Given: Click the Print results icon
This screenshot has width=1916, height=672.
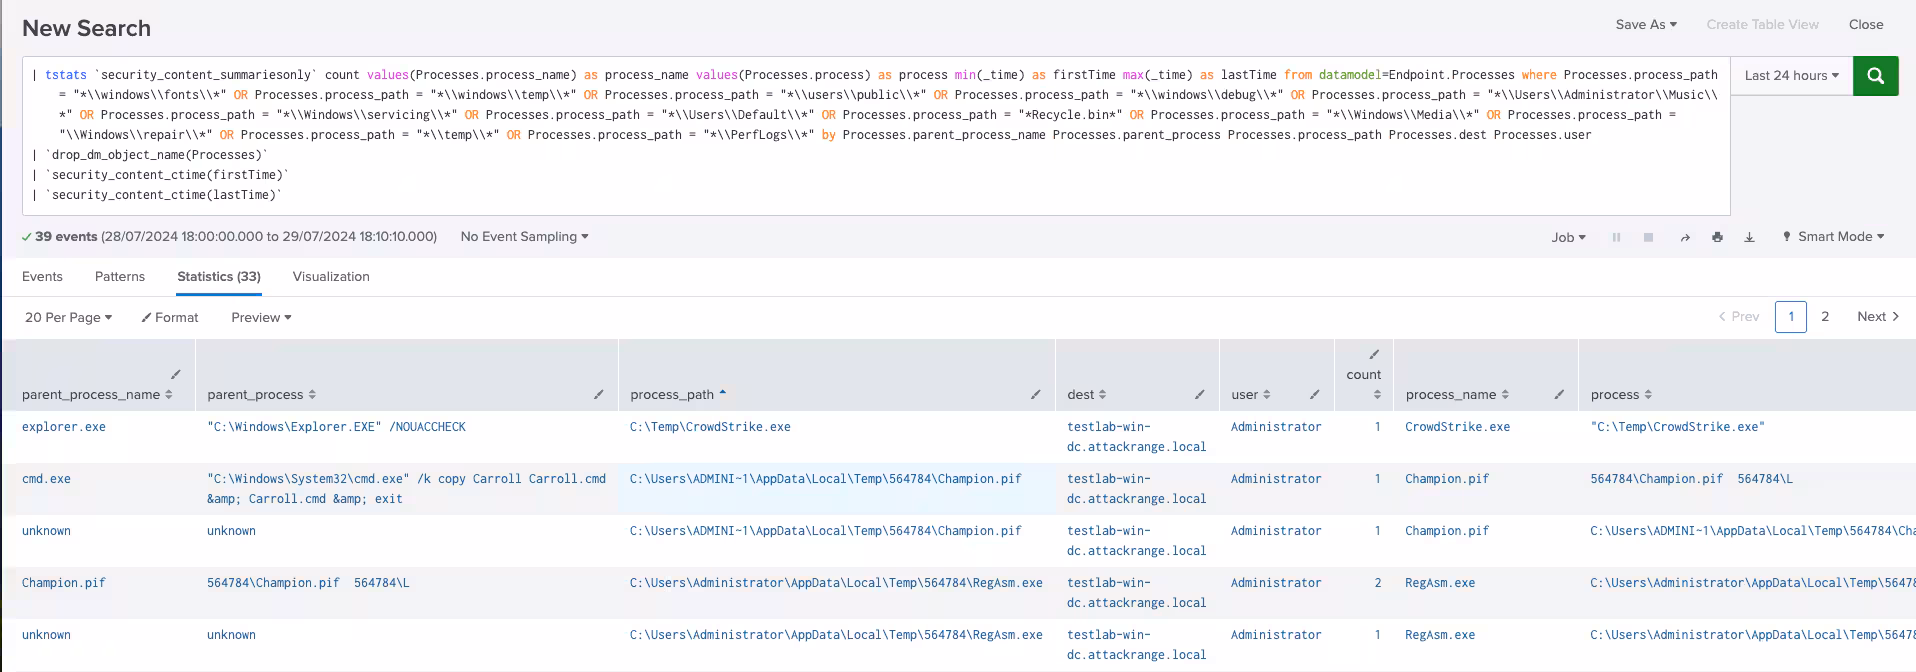Looking at the screenshot, I should coord(1717,238).
